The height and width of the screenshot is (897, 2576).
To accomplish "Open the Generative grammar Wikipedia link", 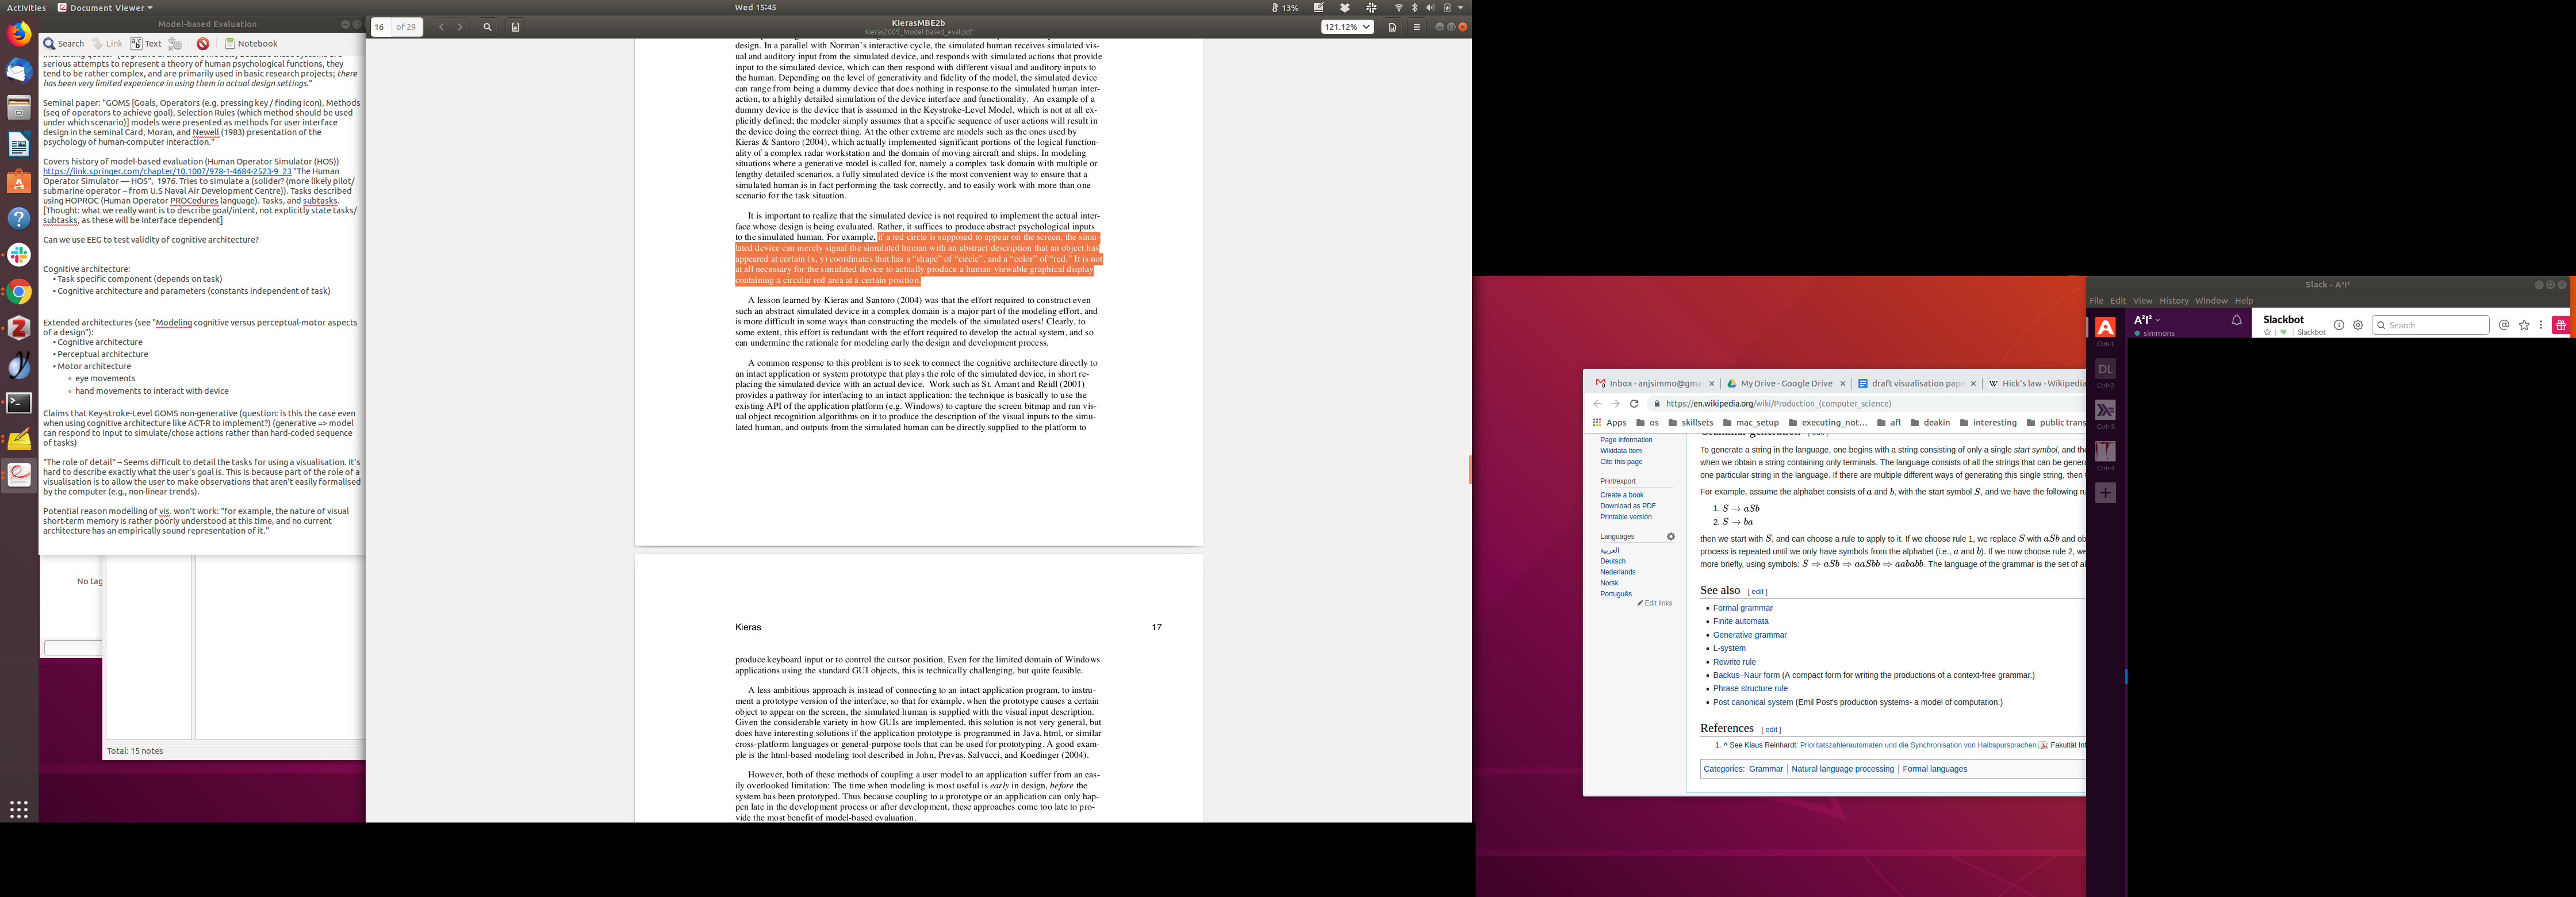I will click(1749, 635).
